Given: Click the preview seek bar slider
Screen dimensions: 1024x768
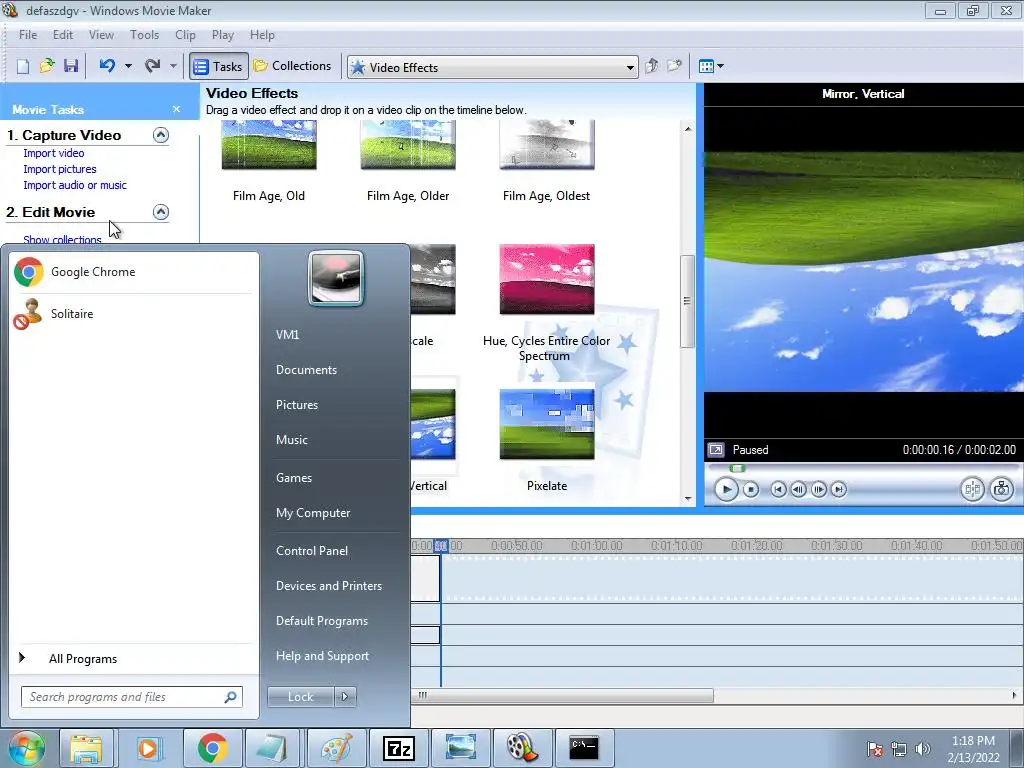Looking at the screenshot, I should (737, 468).
